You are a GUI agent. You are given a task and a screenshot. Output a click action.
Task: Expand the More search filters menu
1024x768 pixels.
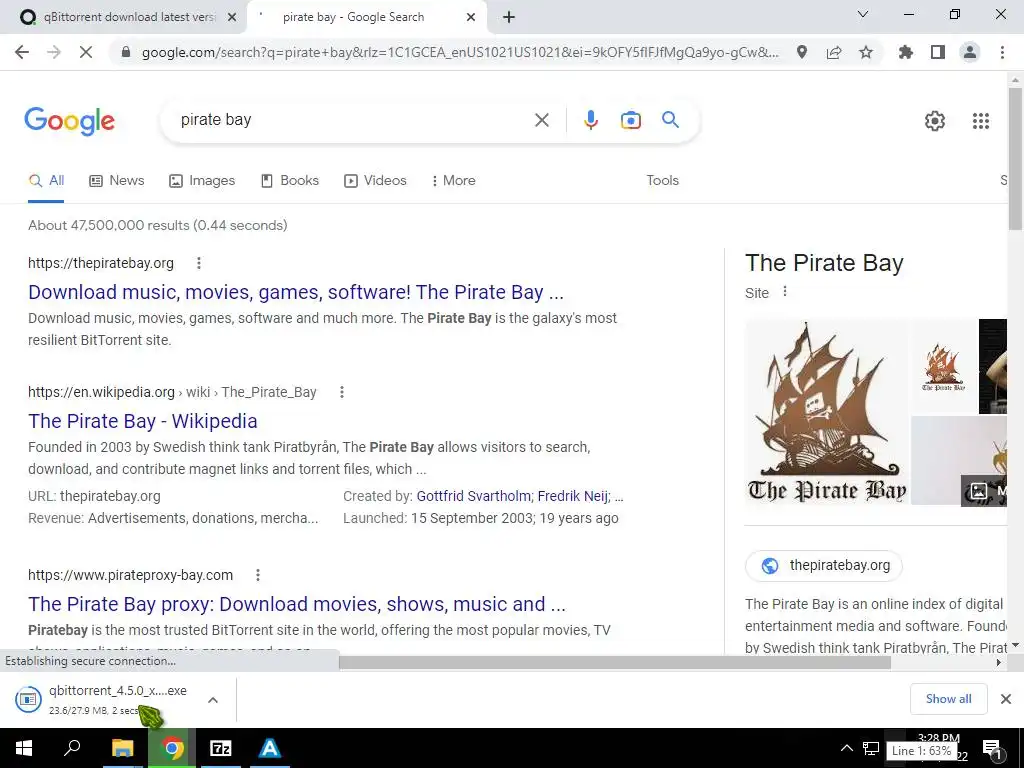453,181
